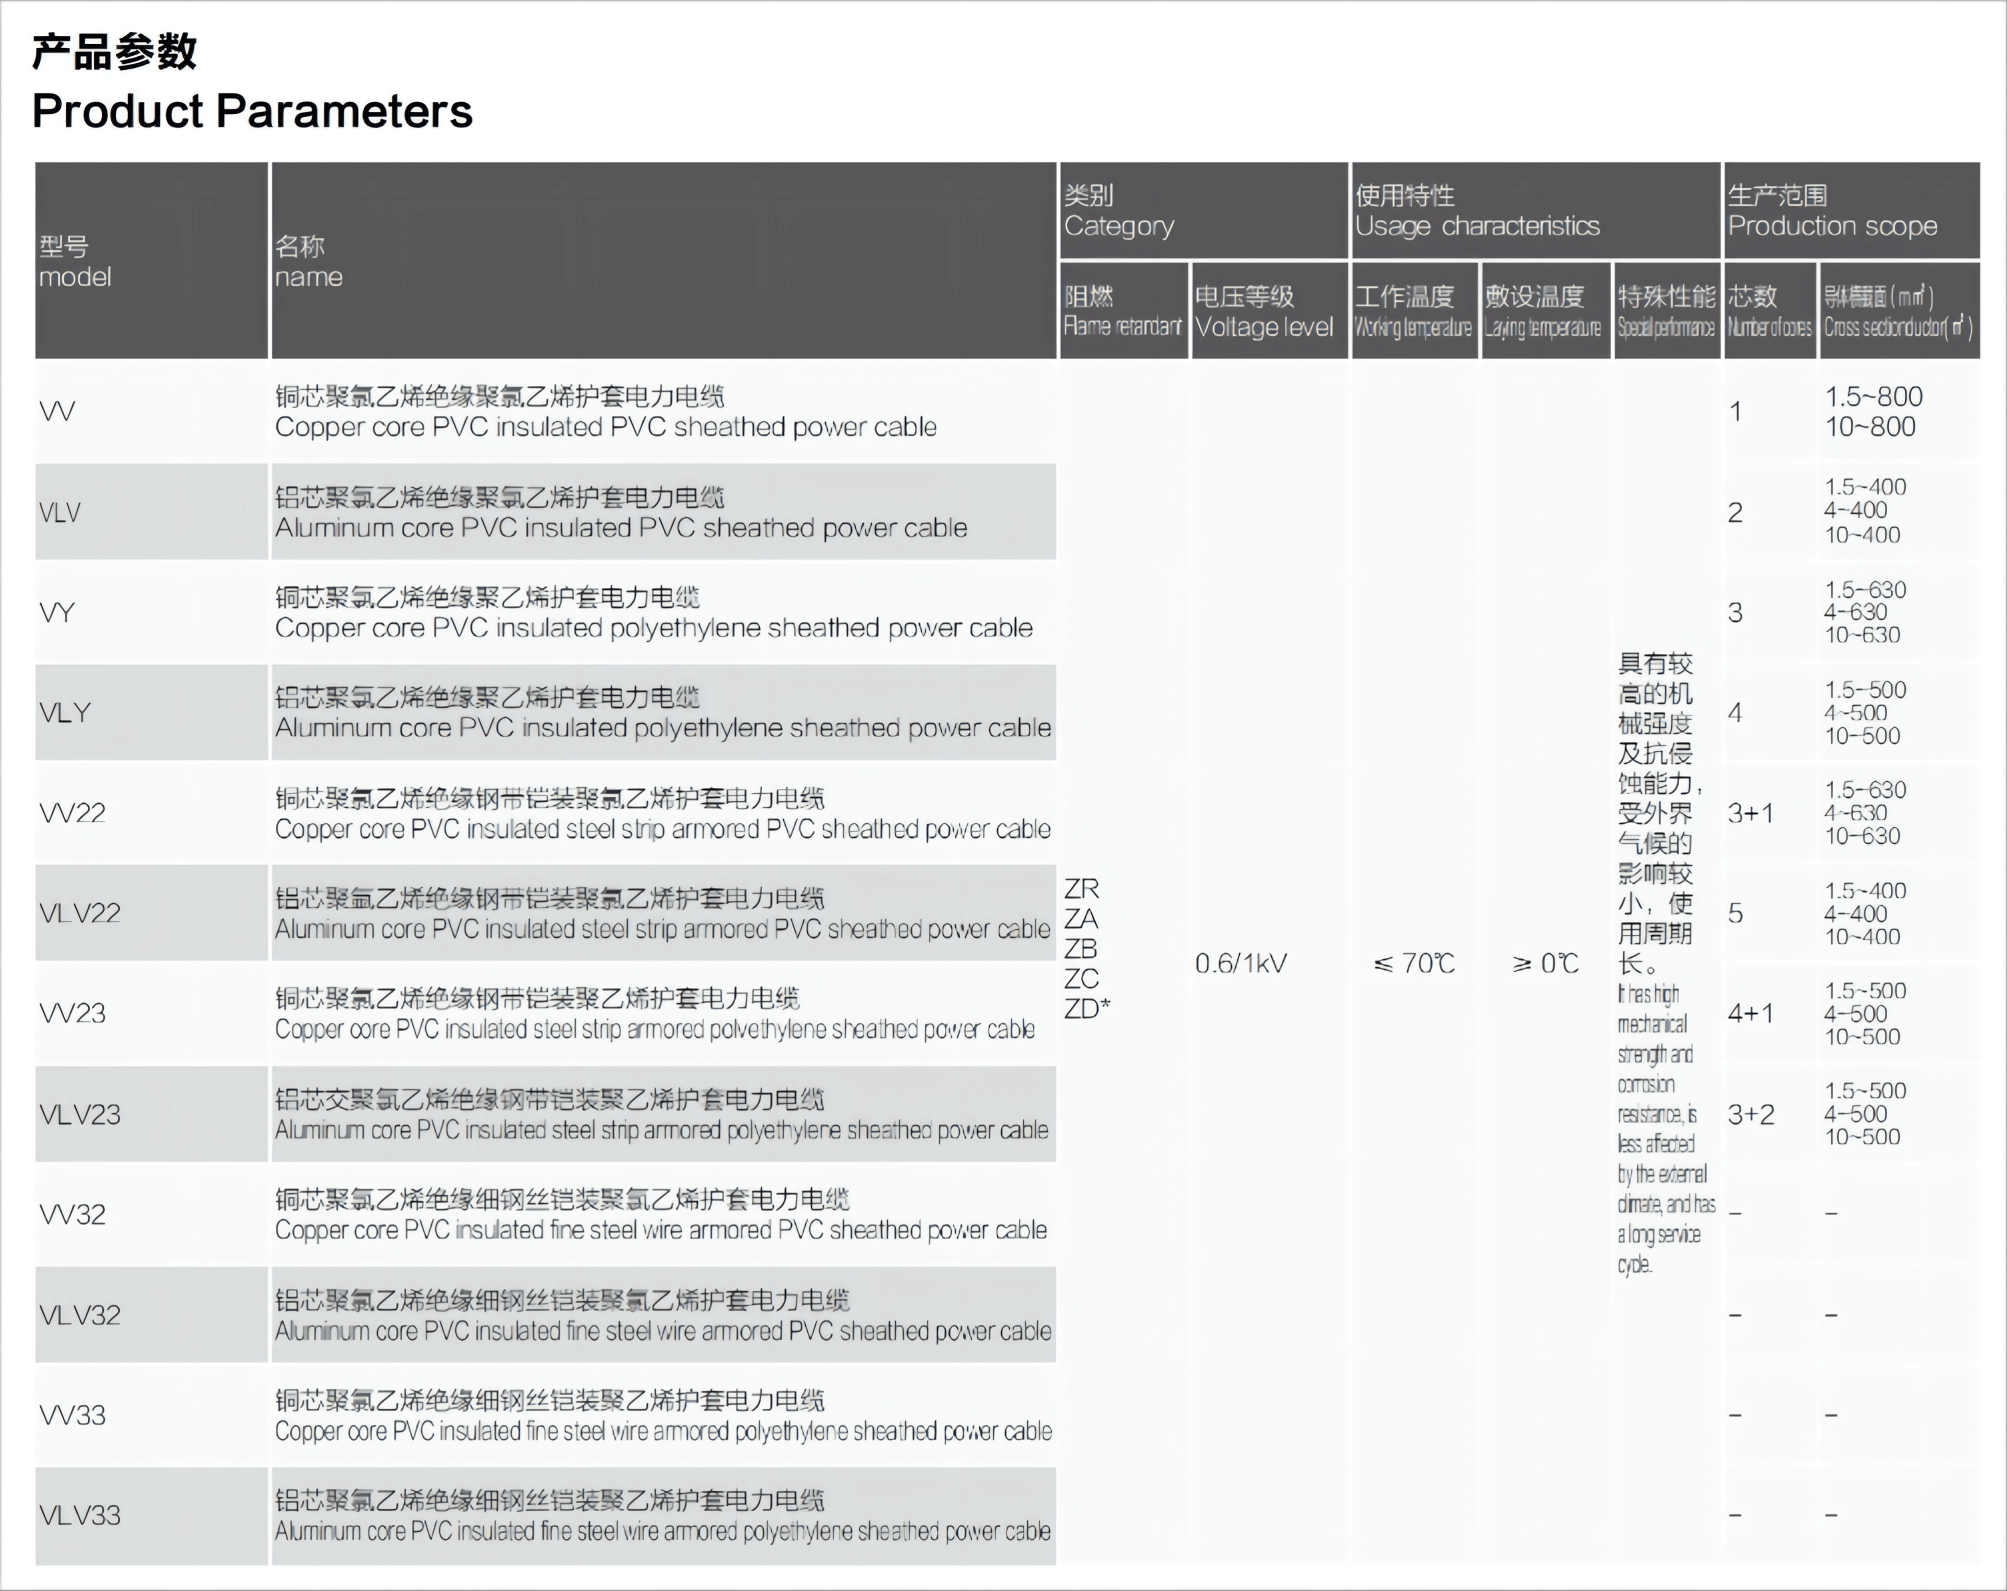This screenshot has width=2007, height=1591.
Task: Click the '10~400' value in the 5-core row
Action: point(1862,937)
